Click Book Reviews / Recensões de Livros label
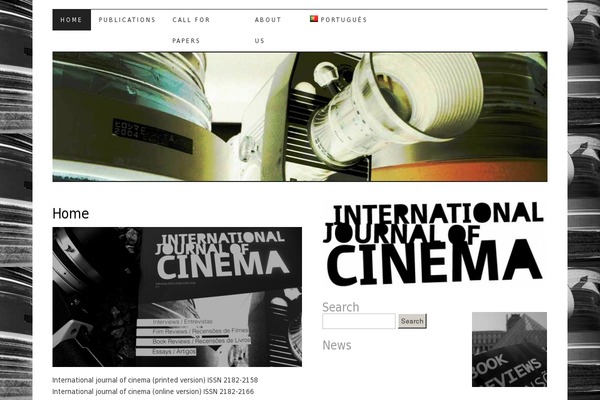 pyautogui.click(x=201, y=341)
